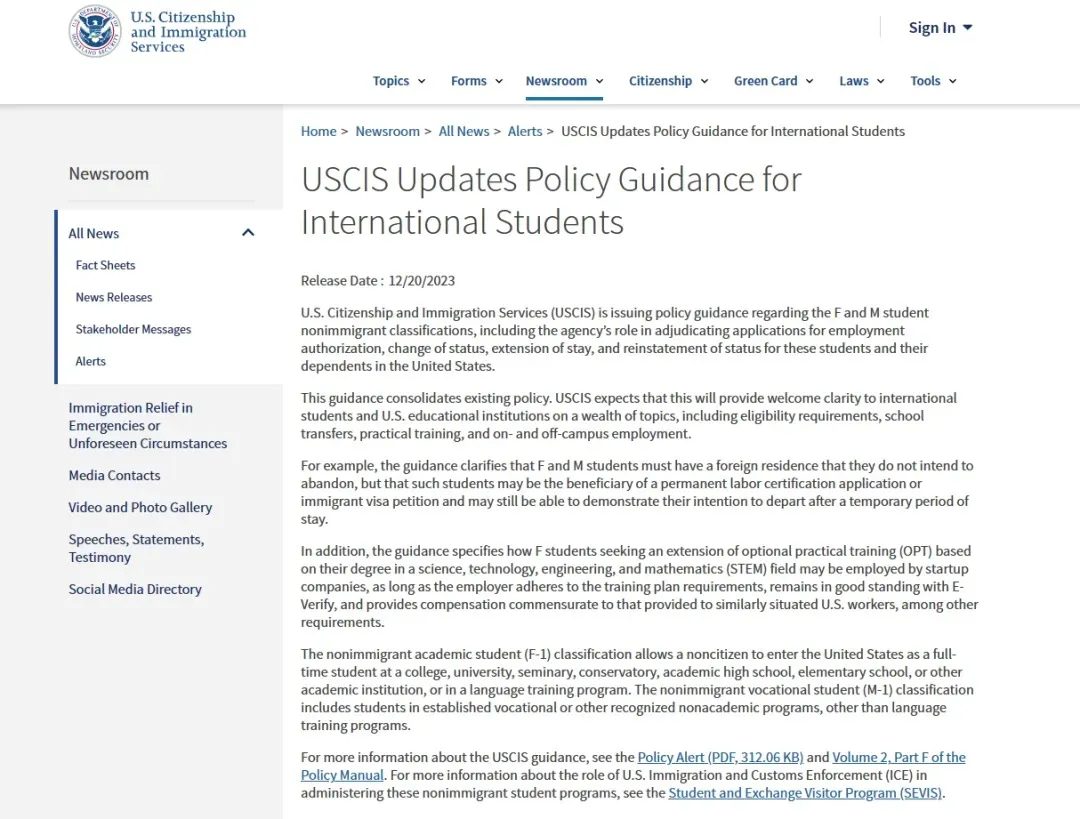Open the Sign In dropdown

coord(940,28)
